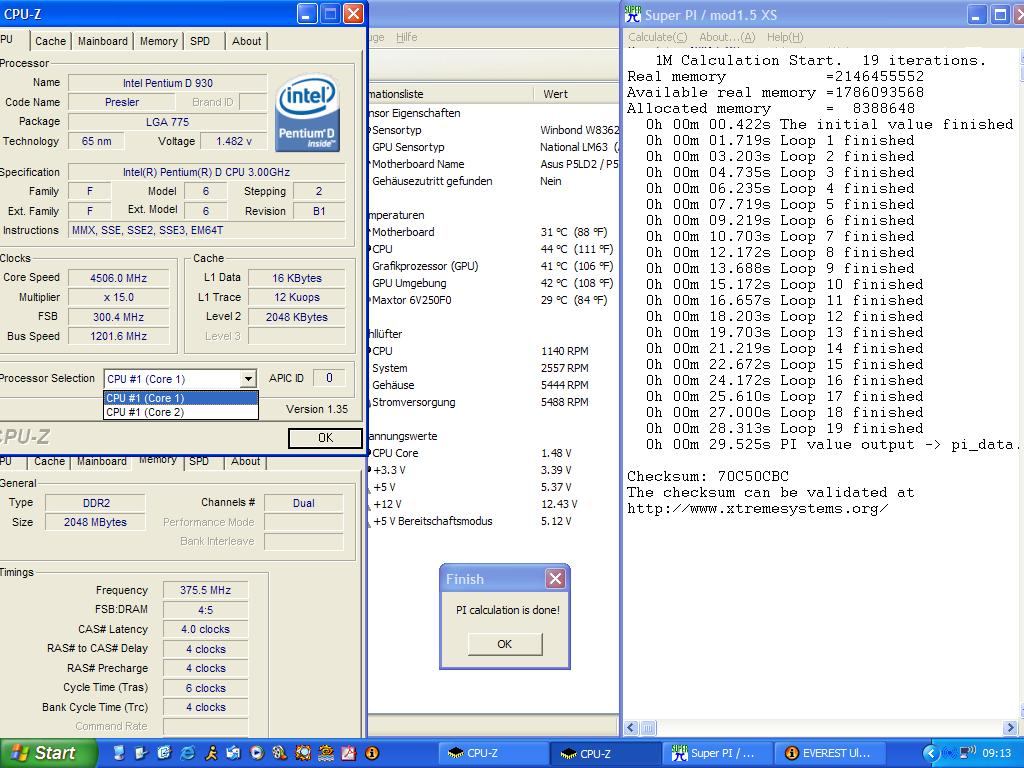The image size is (1024, 768).
Task: Open Adobe Acrobat quick launch icon
Action: point(349,753)
